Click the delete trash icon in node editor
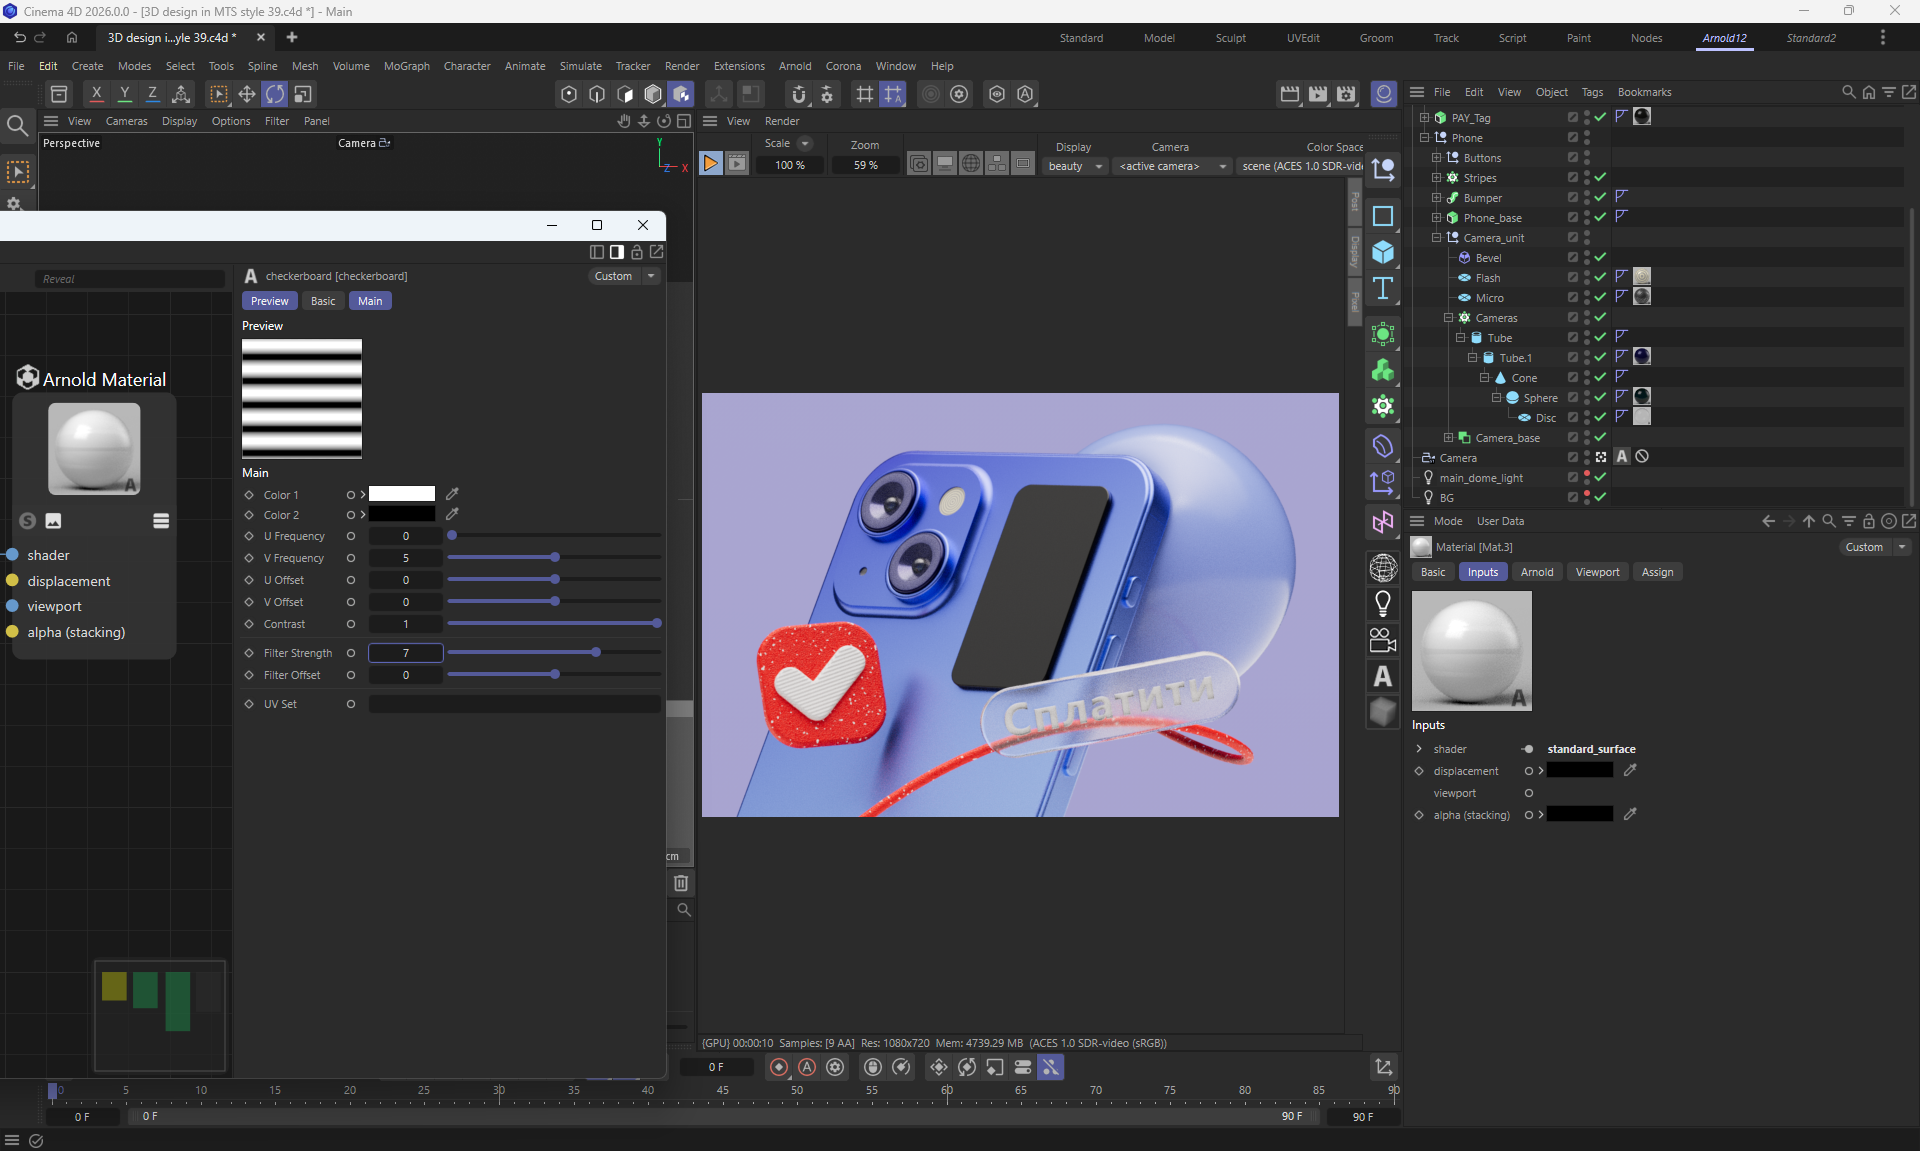1920x1151 pixels. click(x=681, y=883)
